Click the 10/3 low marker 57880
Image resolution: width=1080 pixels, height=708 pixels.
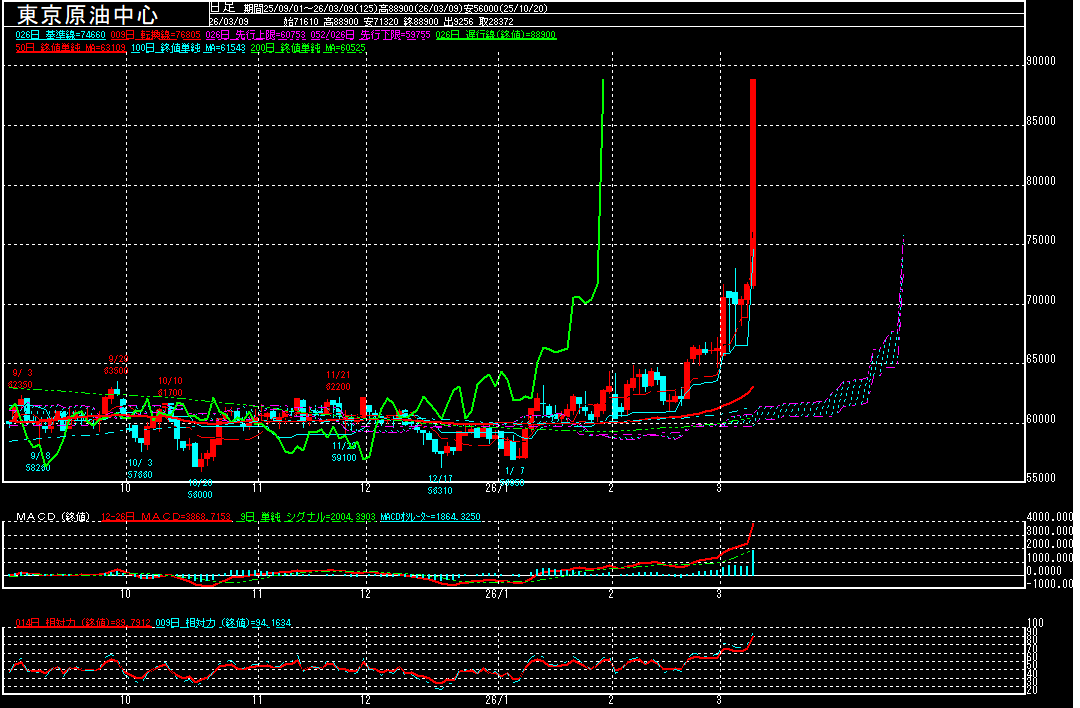click(139, 469)
